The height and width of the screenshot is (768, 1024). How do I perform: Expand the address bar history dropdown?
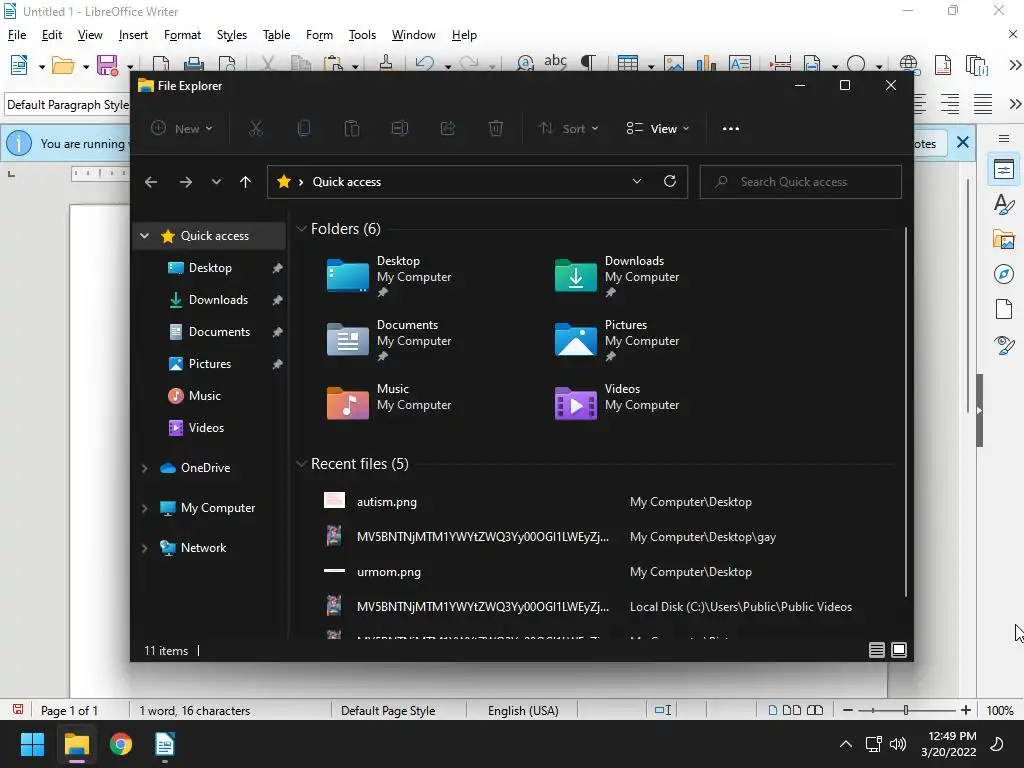point(637,182)
